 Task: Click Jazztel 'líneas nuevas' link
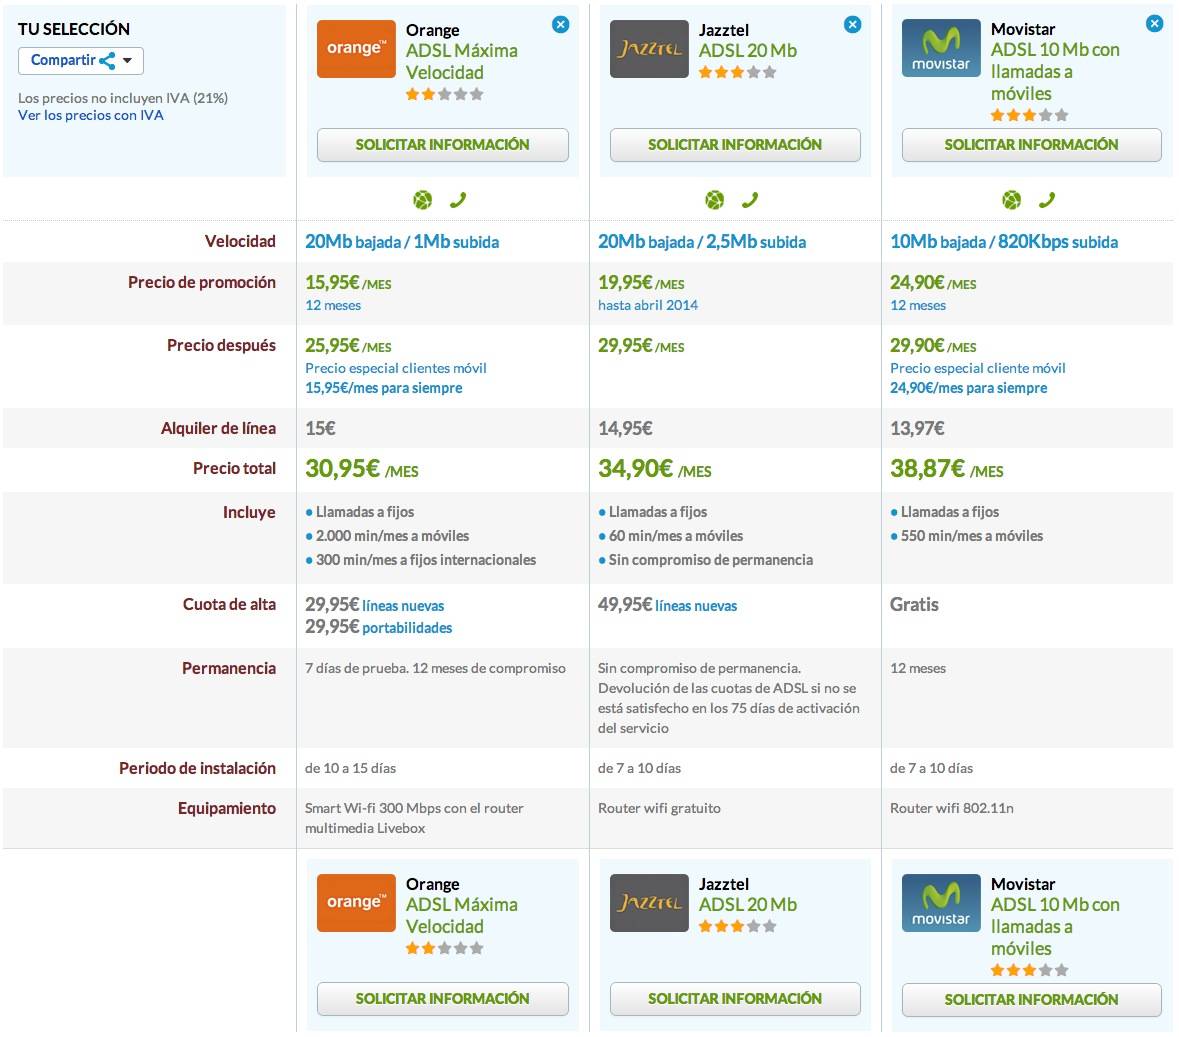pyautogui.click(x=696, y=606)
